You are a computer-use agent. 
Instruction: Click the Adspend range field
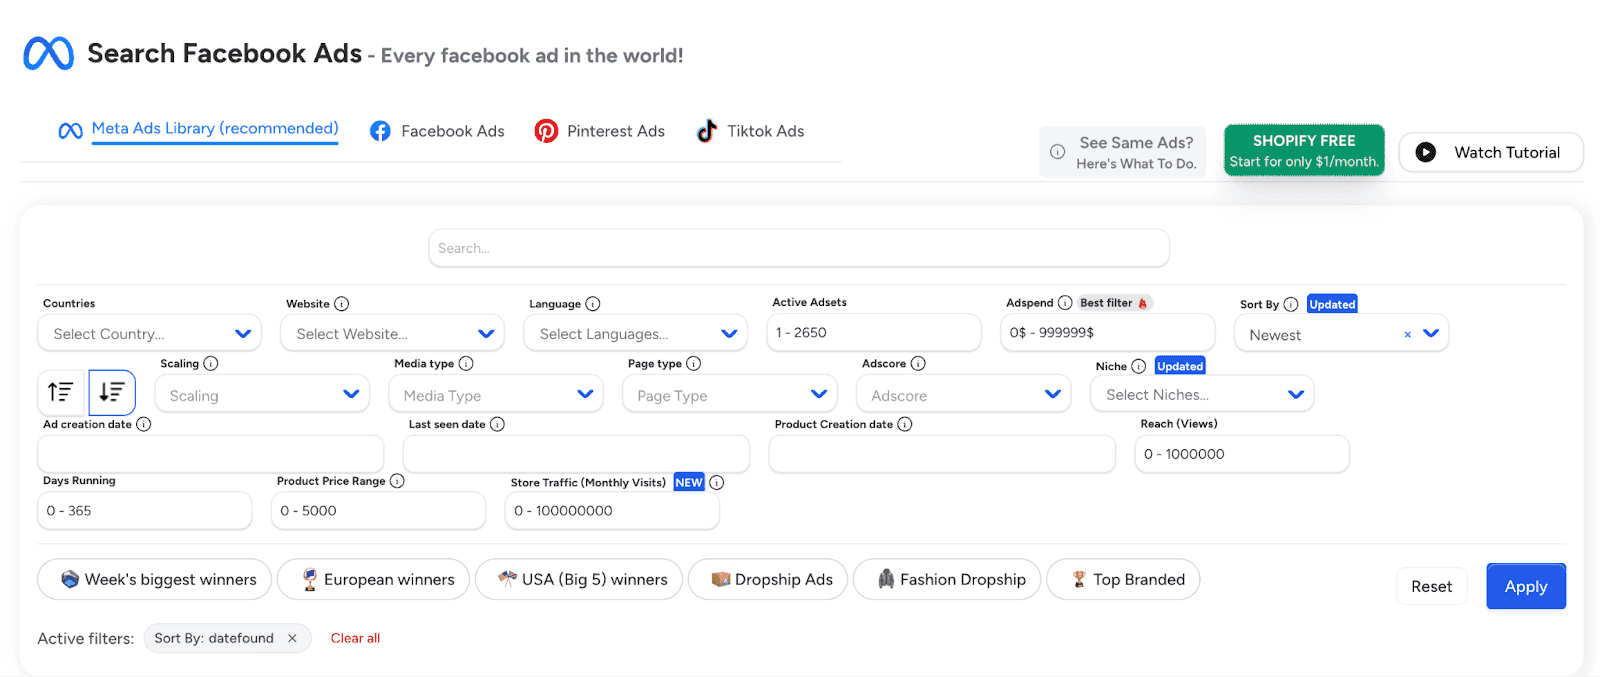[1108, 332]
